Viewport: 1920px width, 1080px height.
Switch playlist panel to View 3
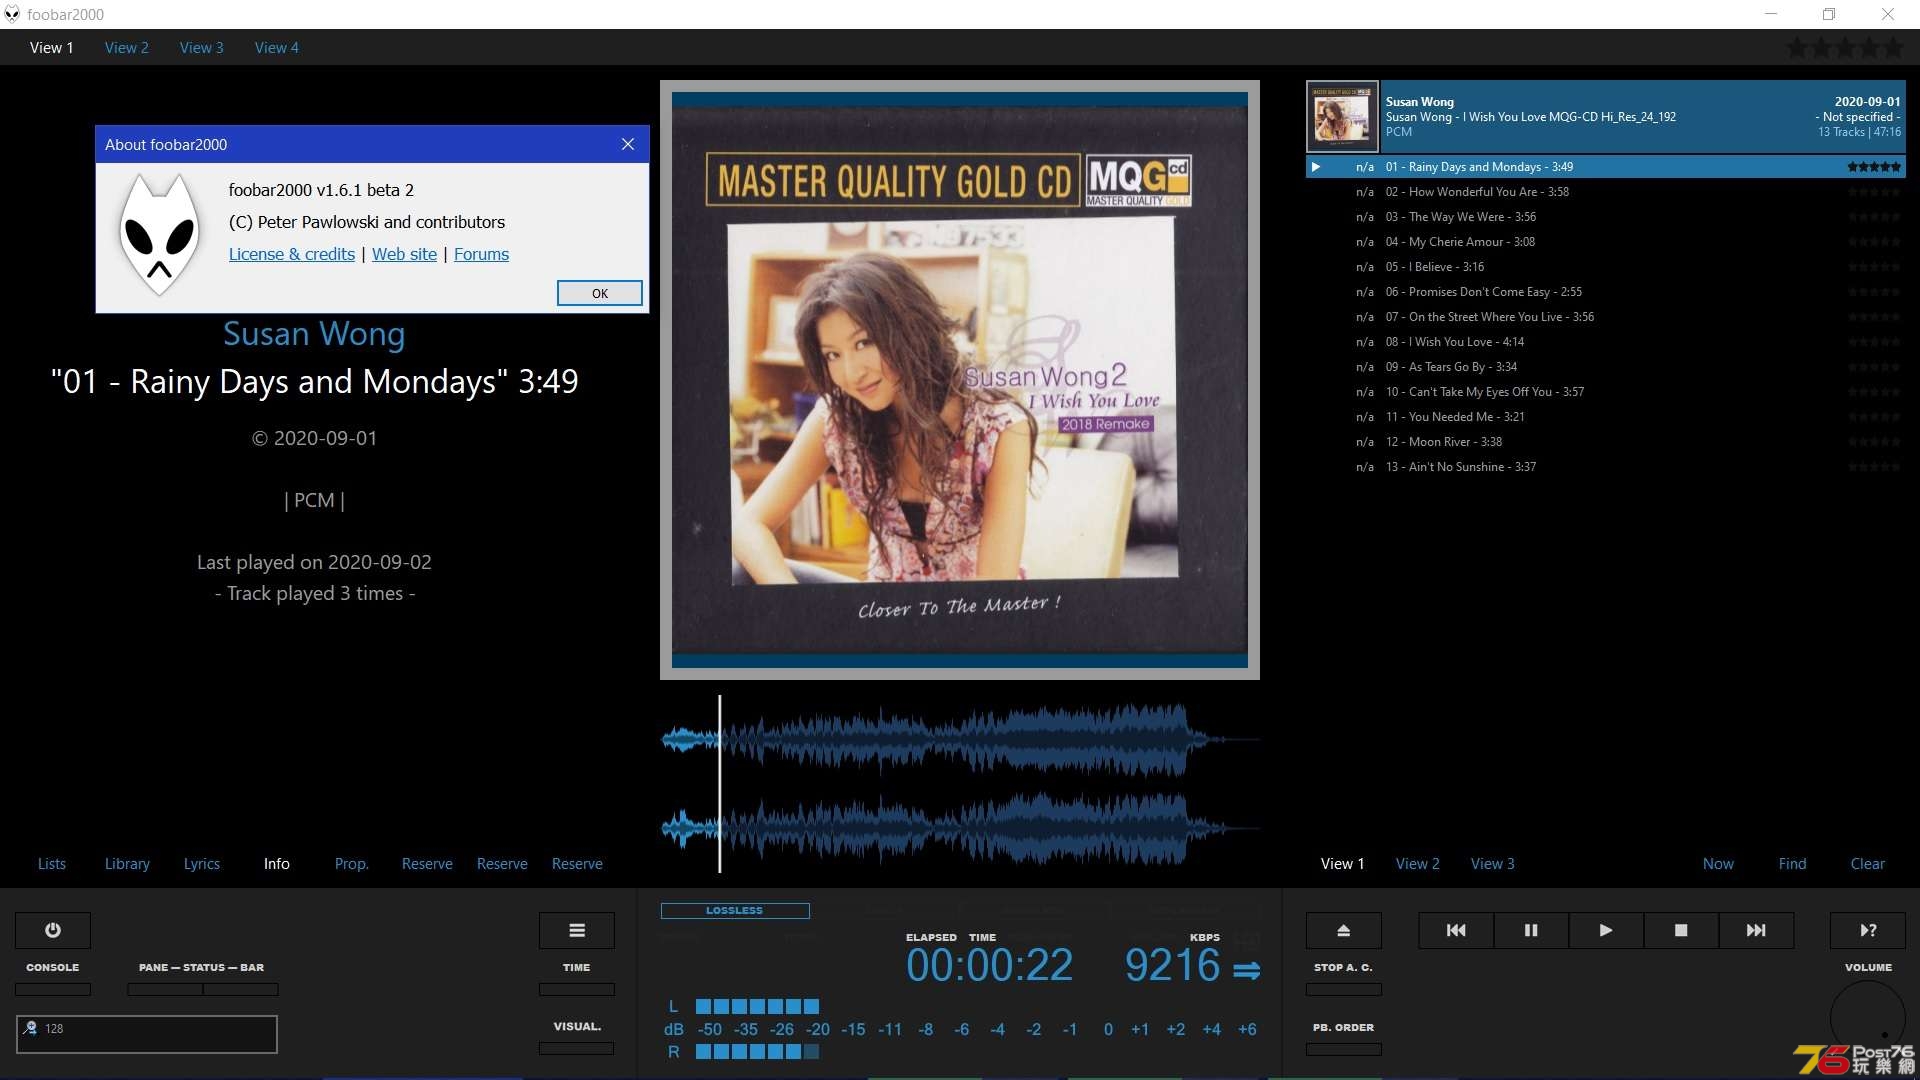[x=1493, y=863]
